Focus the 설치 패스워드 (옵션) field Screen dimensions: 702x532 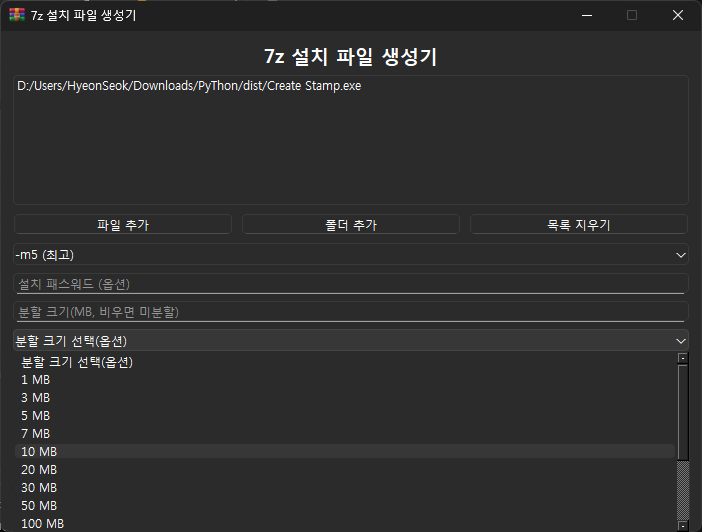click(351, 284)
